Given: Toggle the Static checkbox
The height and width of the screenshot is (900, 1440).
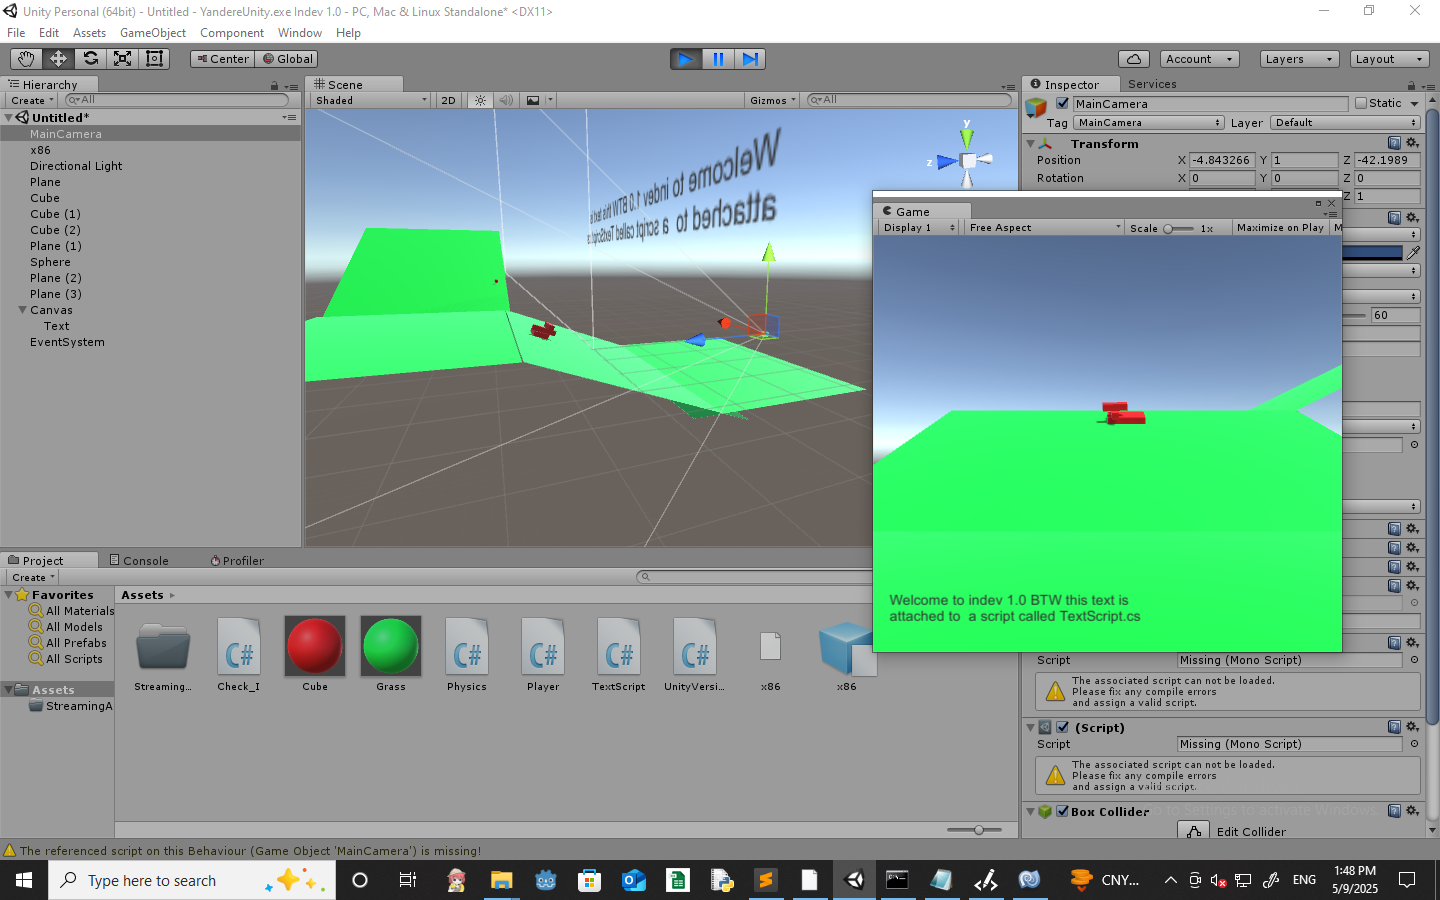Looking at the screenshot, I should pos(1361,103).
